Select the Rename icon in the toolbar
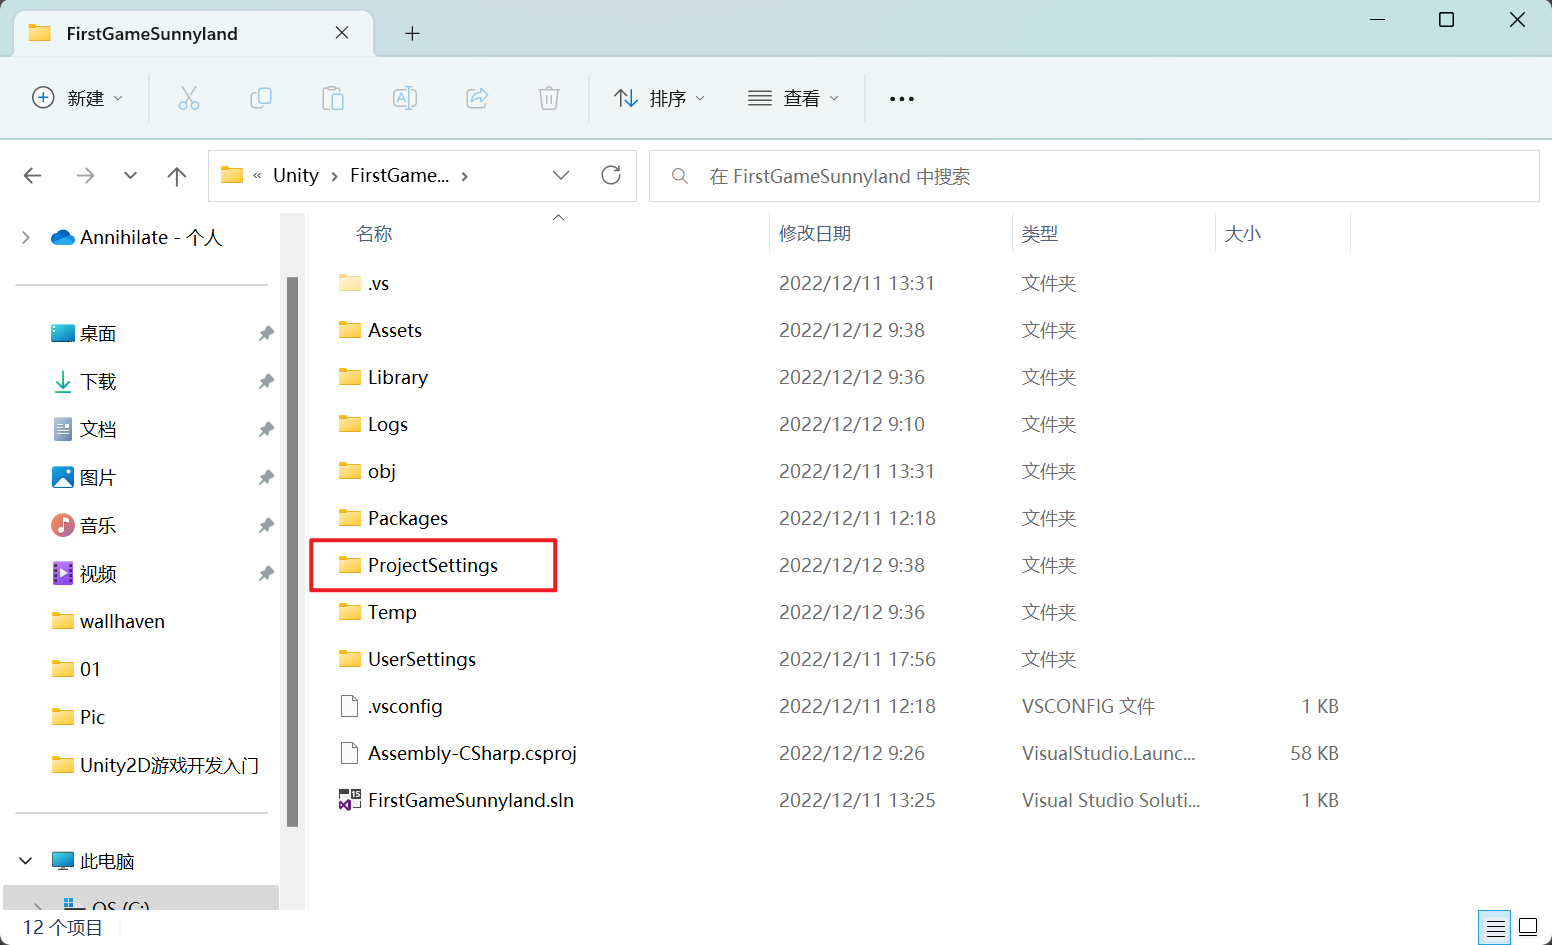 pyautogui.click(x=405, y=97)
